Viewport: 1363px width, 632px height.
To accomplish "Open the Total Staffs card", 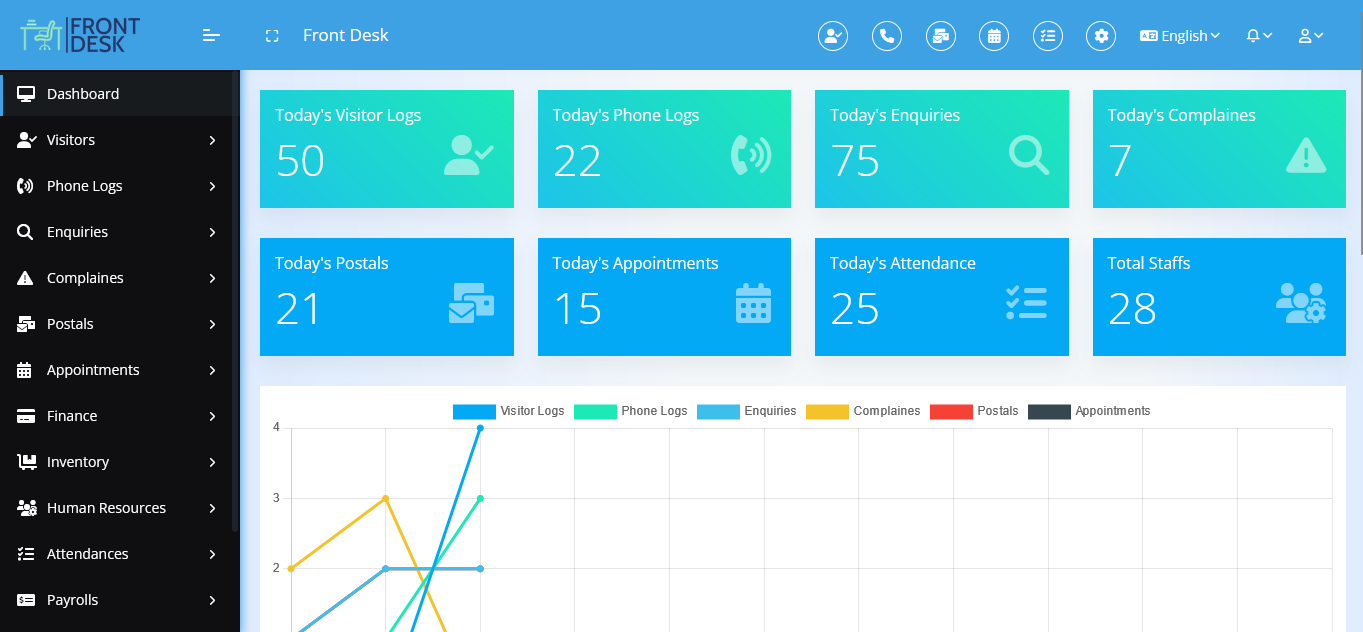I will tap(1218, 297).
